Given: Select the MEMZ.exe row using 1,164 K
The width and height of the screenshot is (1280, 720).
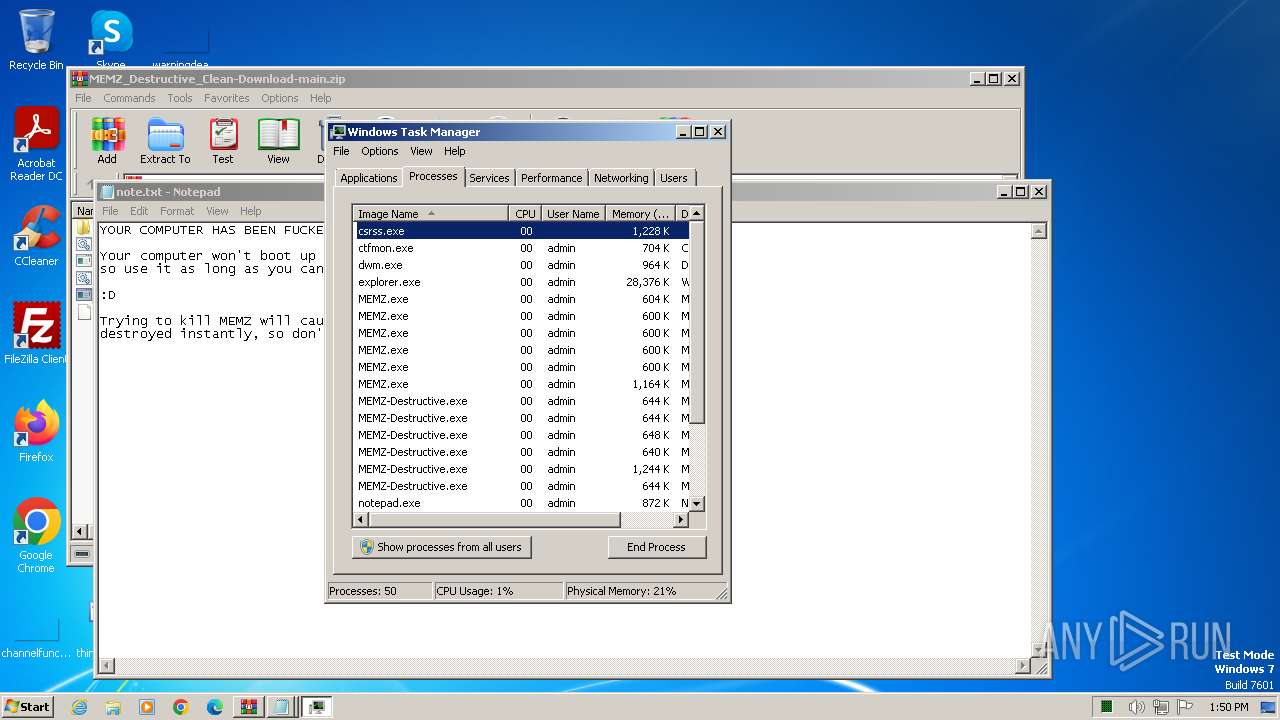Looking at the screenshot, I should (521, 384).
